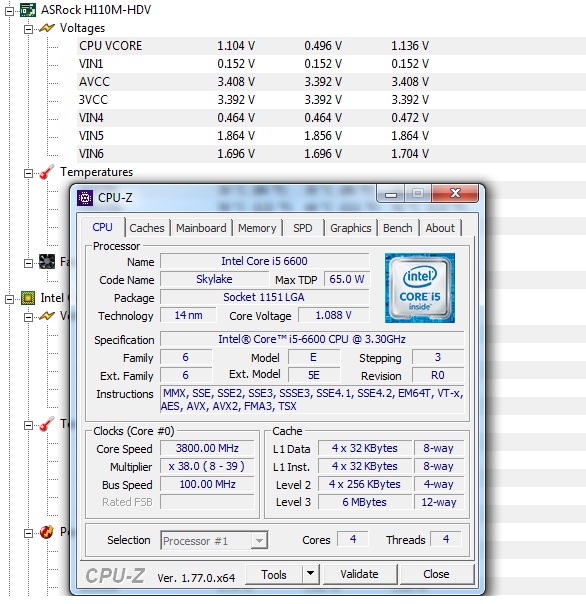
Task: Click the Validate button
Action: click(x=359, y=574)
